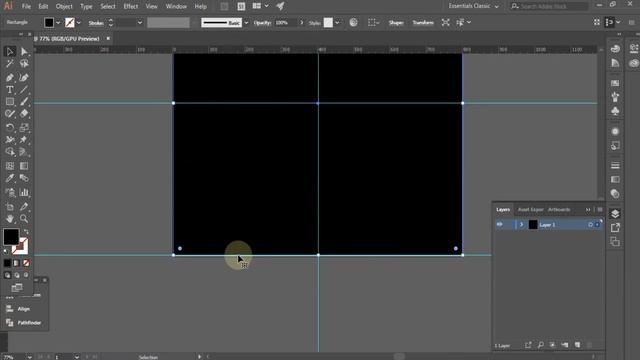Click the large Fill color swatch in toolbar
Image resolution: width=640 pixels, height=360 pixels.
click(x=11, y=237)
